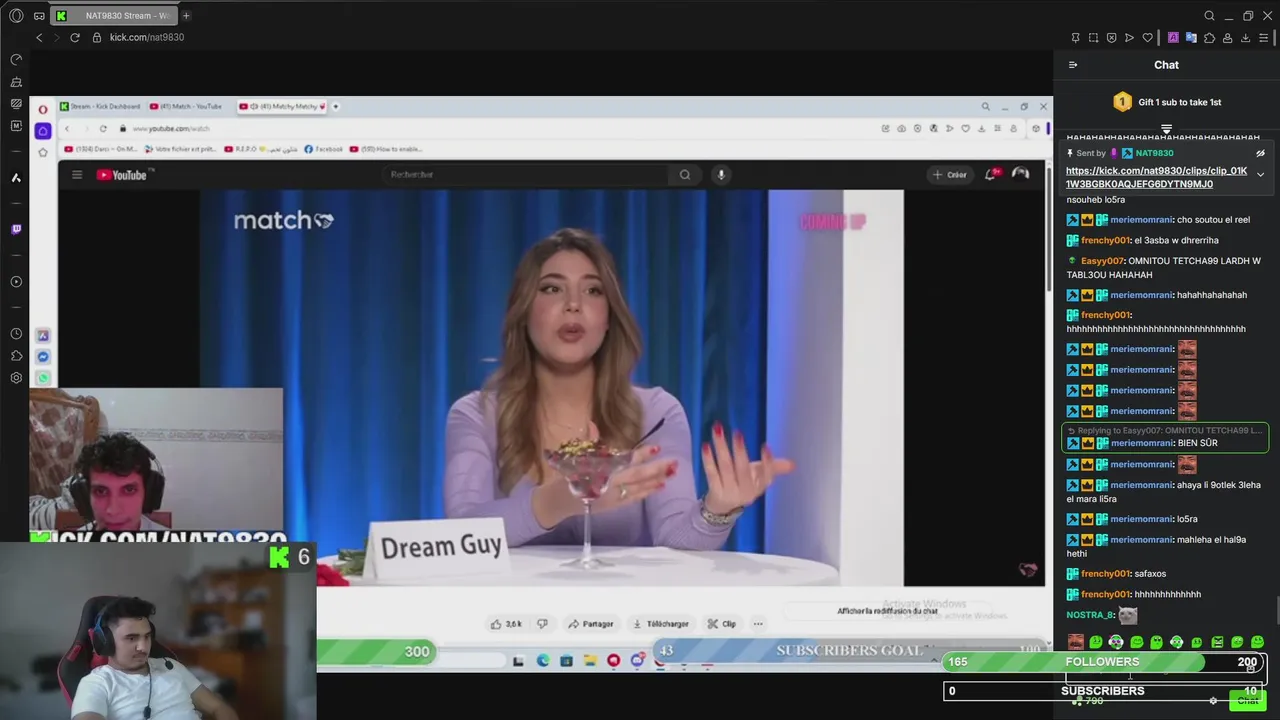Screen dimensions: 1280x720
Task: Switch to NAT9830 Stream tab
Action: [x=114, y=16]
